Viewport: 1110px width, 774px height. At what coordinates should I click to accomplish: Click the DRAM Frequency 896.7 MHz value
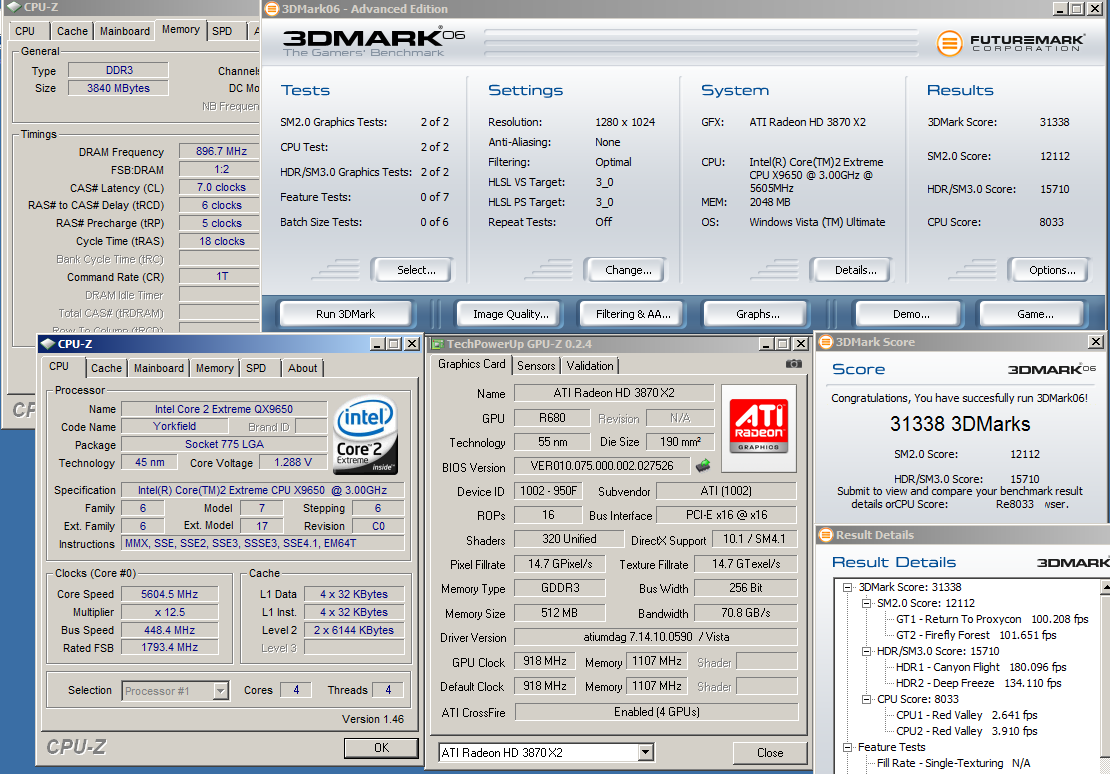click(220, 151)
